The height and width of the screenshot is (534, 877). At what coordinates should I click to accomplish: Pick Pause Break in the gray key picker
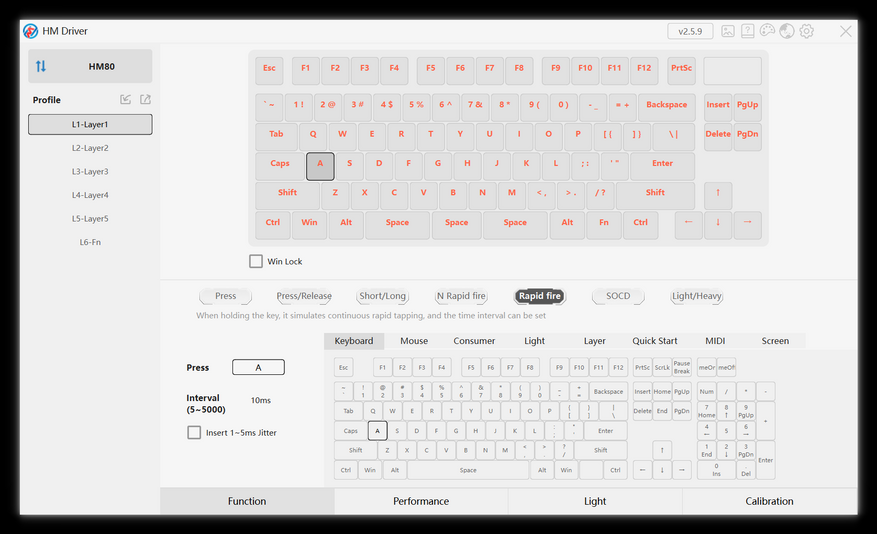[681, 367]
